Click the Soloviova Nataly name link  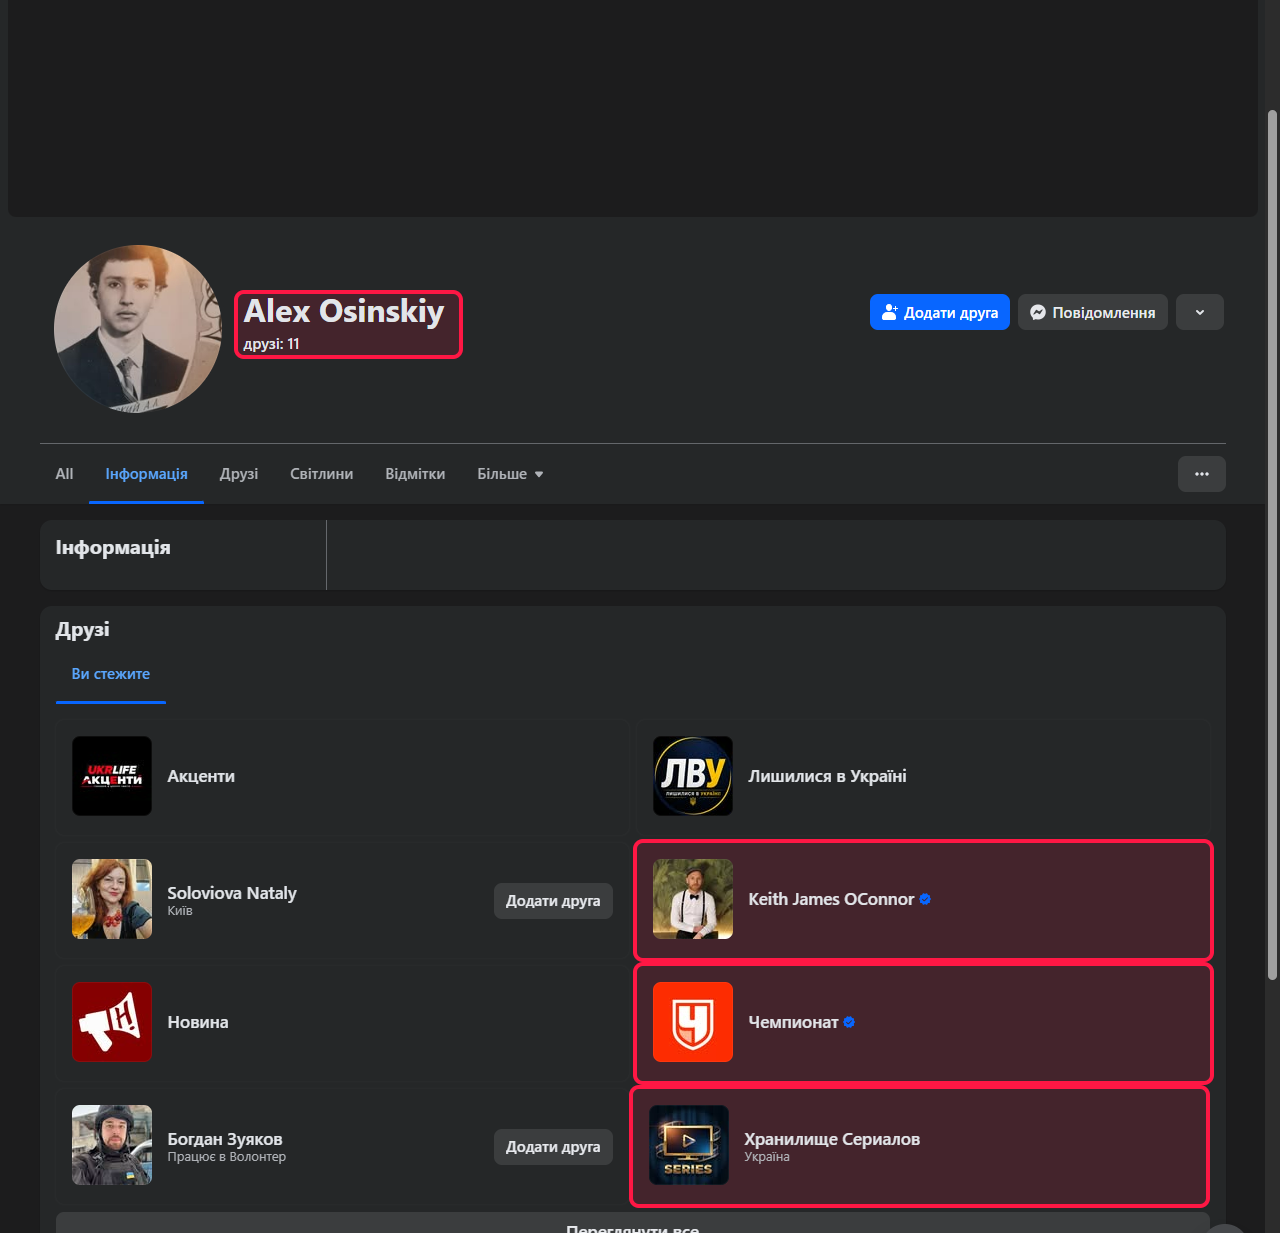pyautogui.click(x=232, y=893)
